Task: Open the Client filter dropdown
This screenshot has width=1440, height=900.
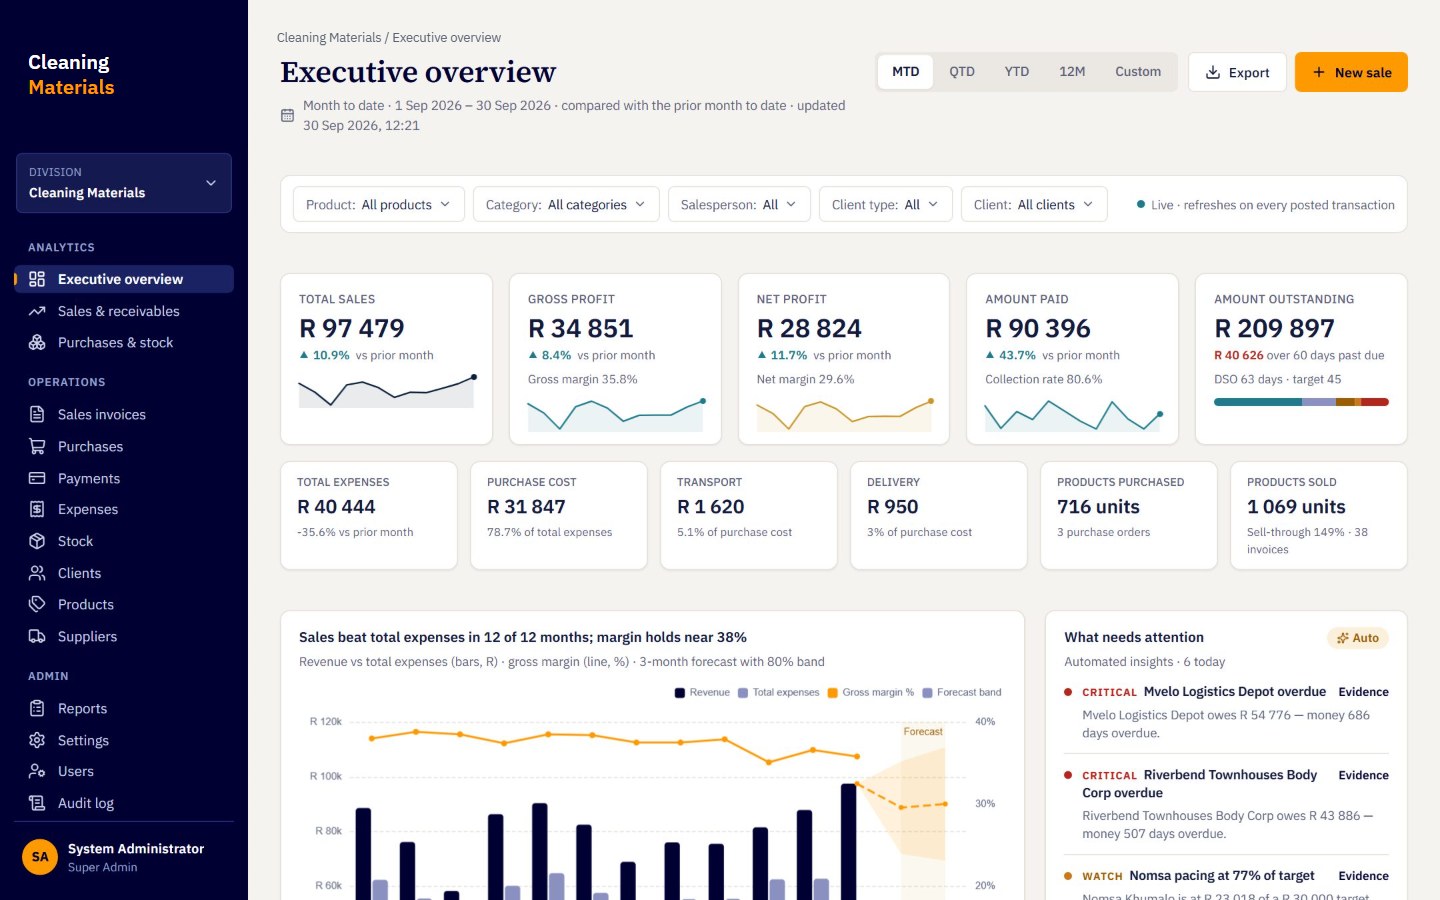Action: pos(1034,204)
